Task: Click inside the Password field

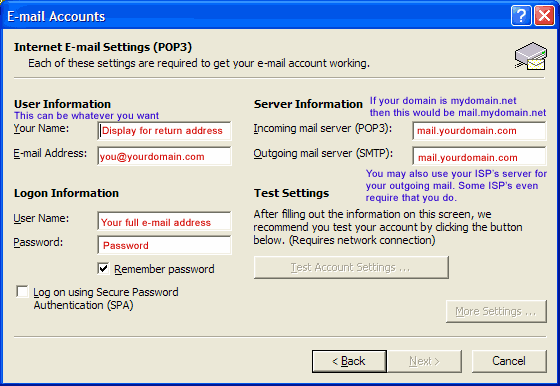Action: 164,245
